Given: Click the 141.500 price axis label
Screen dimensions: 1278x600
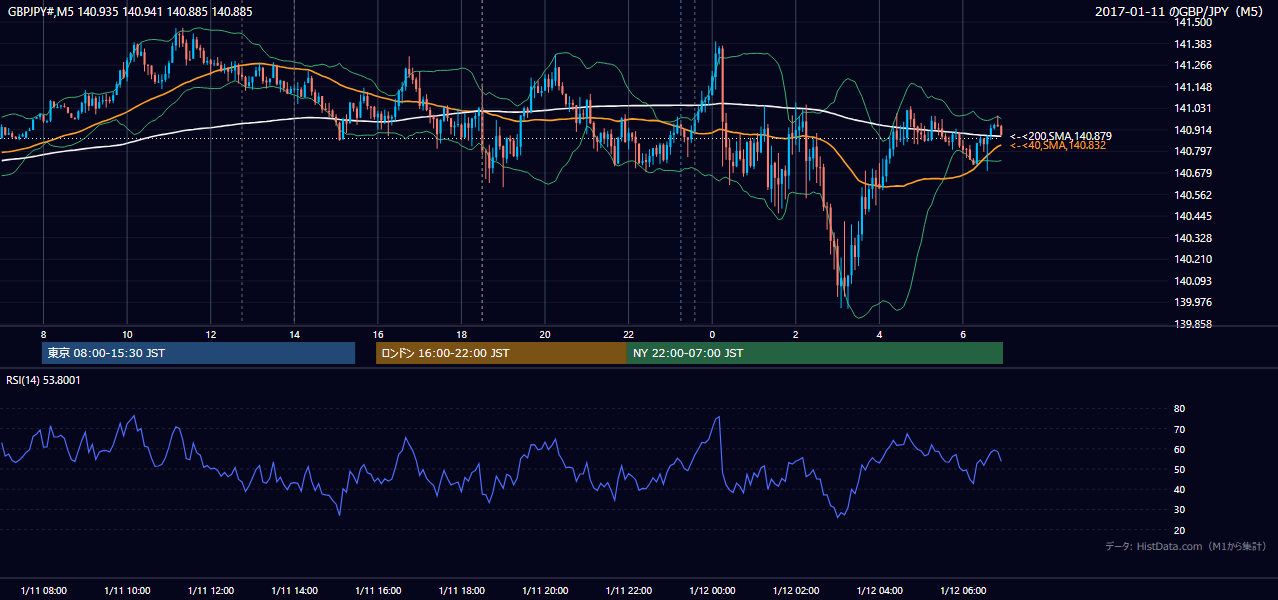Looking at the screenshot, I should pyautogui.click(x=1192, y=22).
